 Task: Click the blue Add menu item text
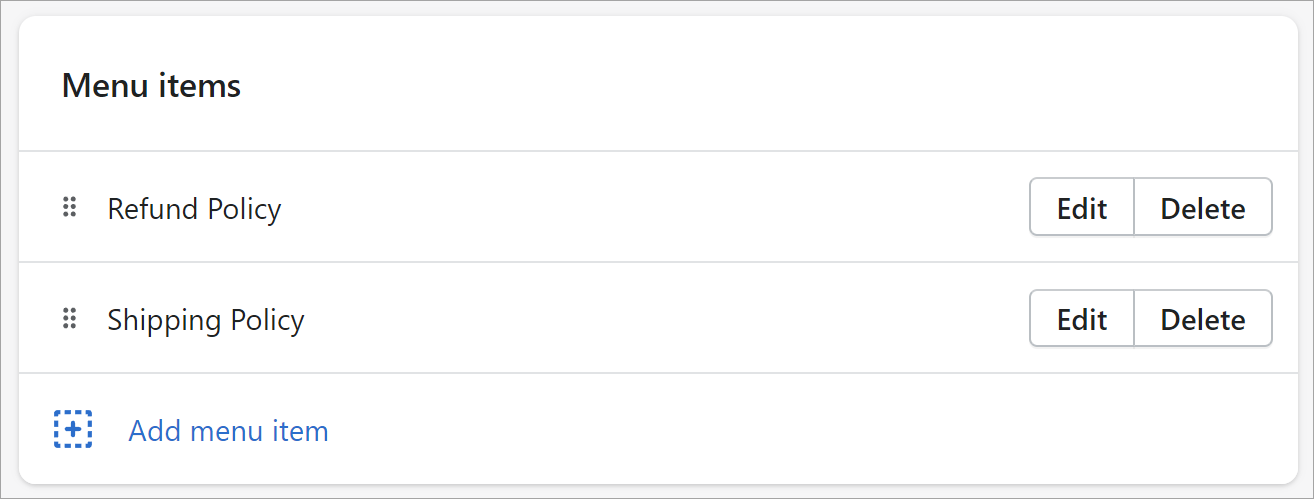click(228, 431)
